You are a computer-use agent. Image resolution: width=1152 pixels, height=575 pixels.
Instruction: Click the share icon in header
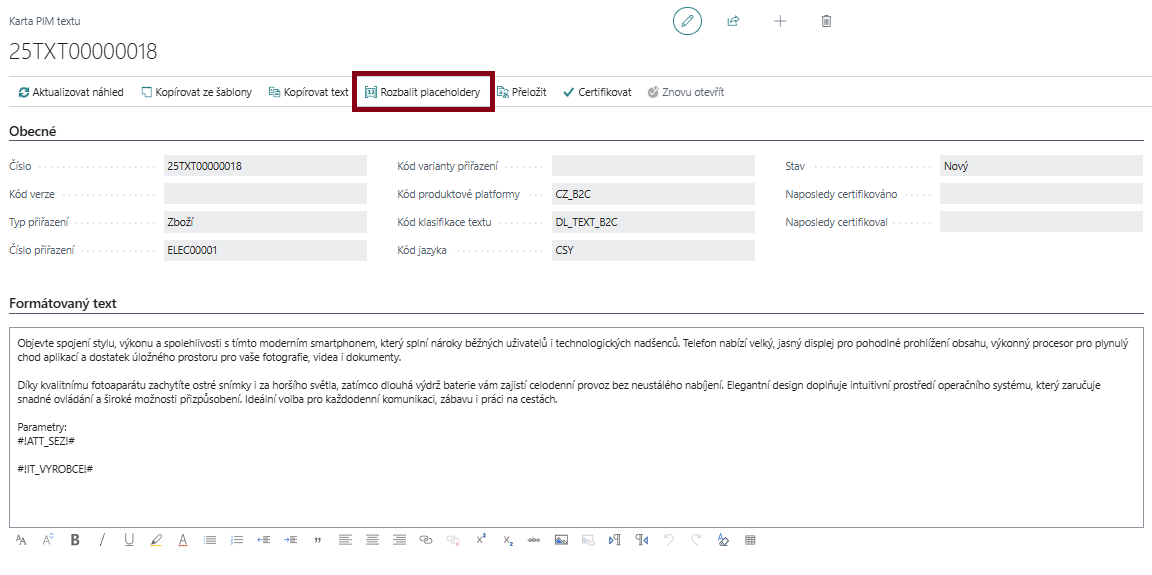[x=733, y=21]
